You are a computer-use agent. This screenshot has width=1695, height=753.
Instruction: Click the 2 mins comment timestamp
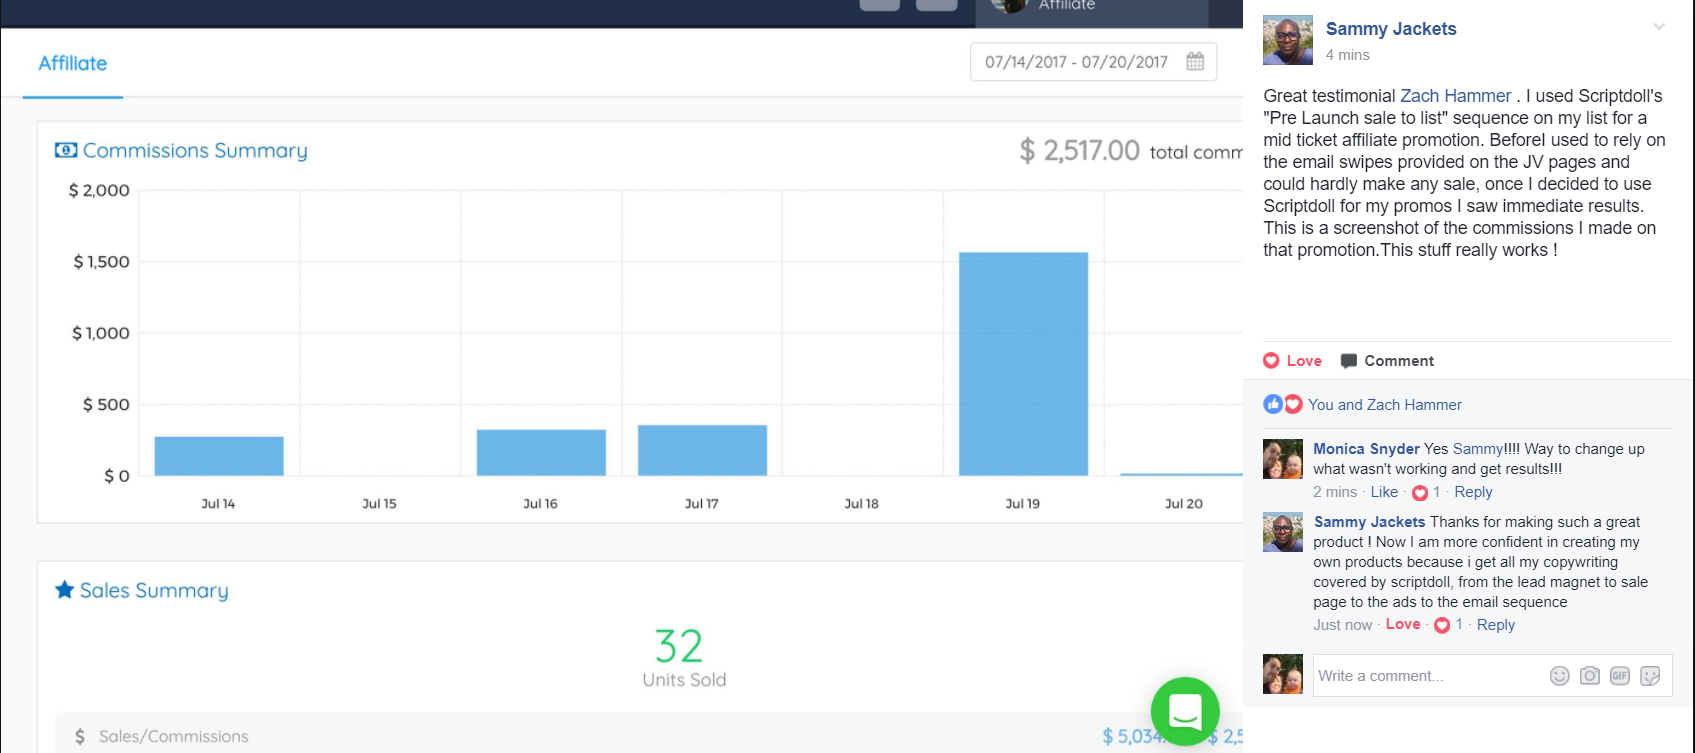tap(1335, 492)
